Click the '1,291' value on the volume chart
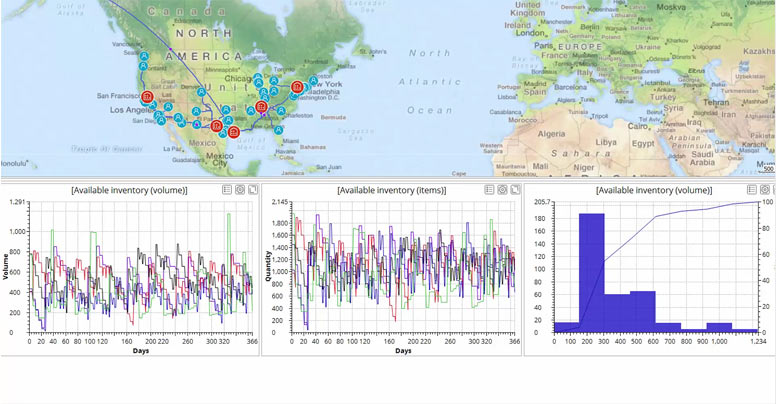This screenshot has height=404, width=776. click(x=17, y=202)
